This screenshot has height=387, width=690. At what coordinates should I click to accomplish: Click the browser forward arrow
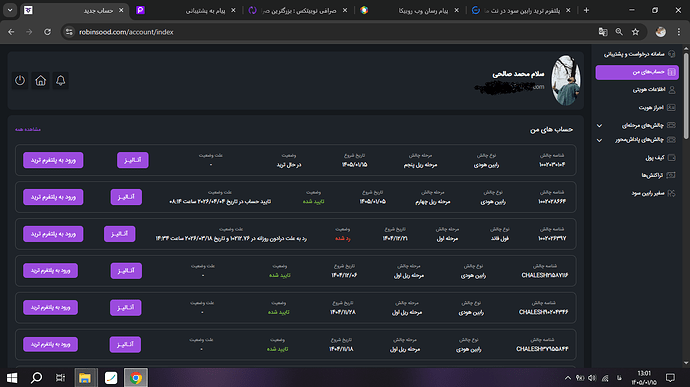(x=29, y=32)
